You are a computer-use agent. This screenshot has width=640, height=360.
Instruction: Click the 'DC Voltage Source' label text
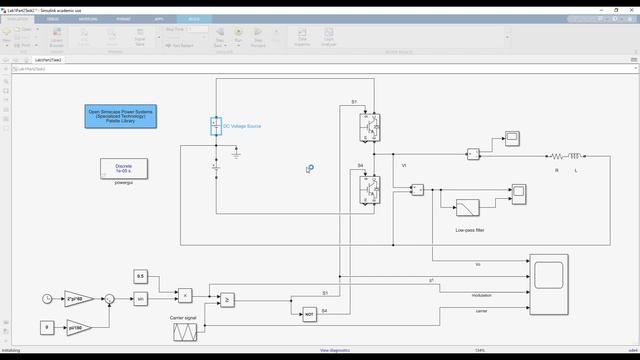click(x=242, y=126)
